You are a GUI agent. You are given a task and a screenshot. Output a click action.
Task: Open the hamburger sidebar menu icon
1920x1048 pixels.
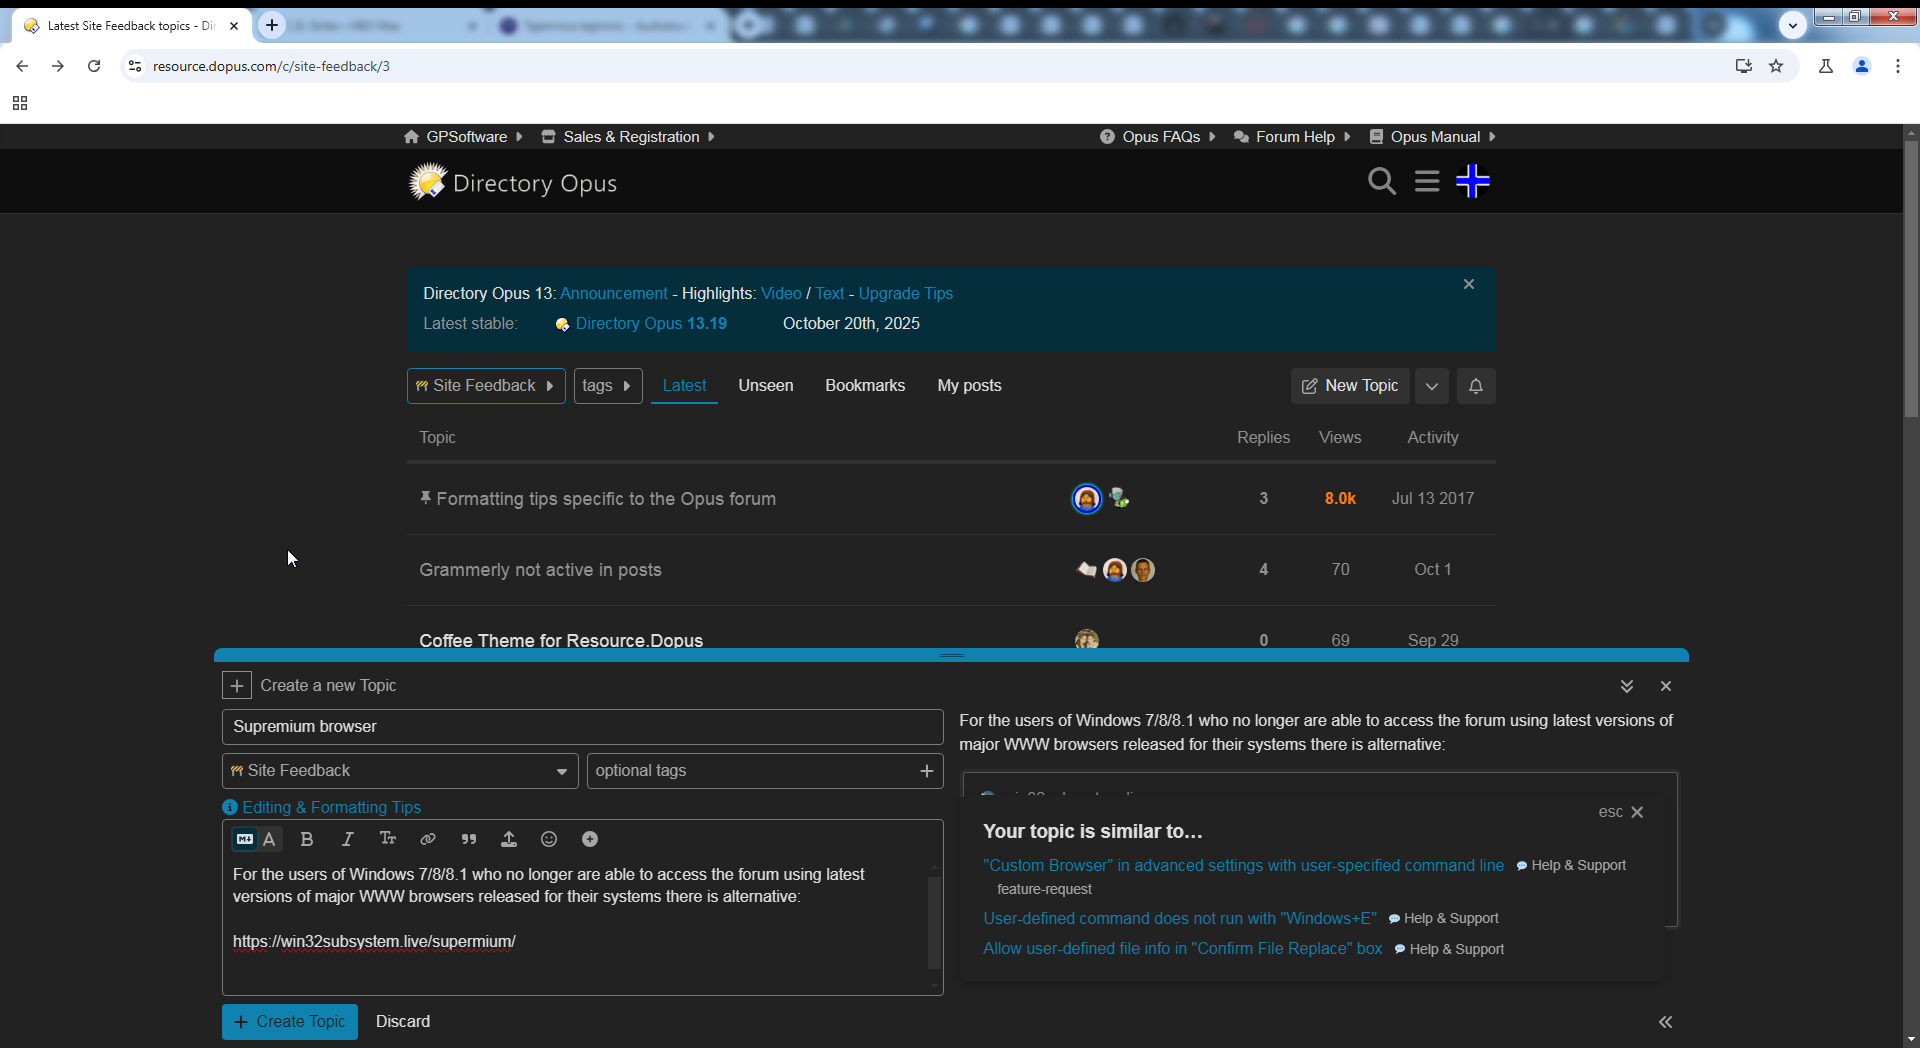click(1427, 182)
